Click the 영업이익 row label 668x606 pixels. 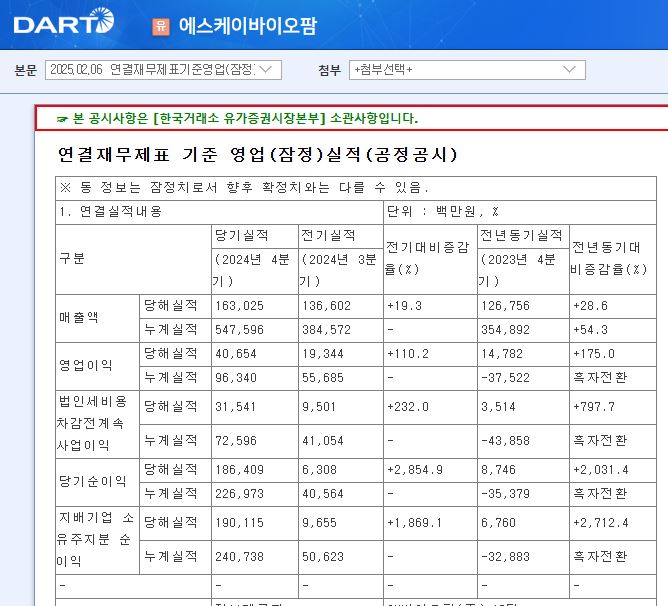[97, 366]
